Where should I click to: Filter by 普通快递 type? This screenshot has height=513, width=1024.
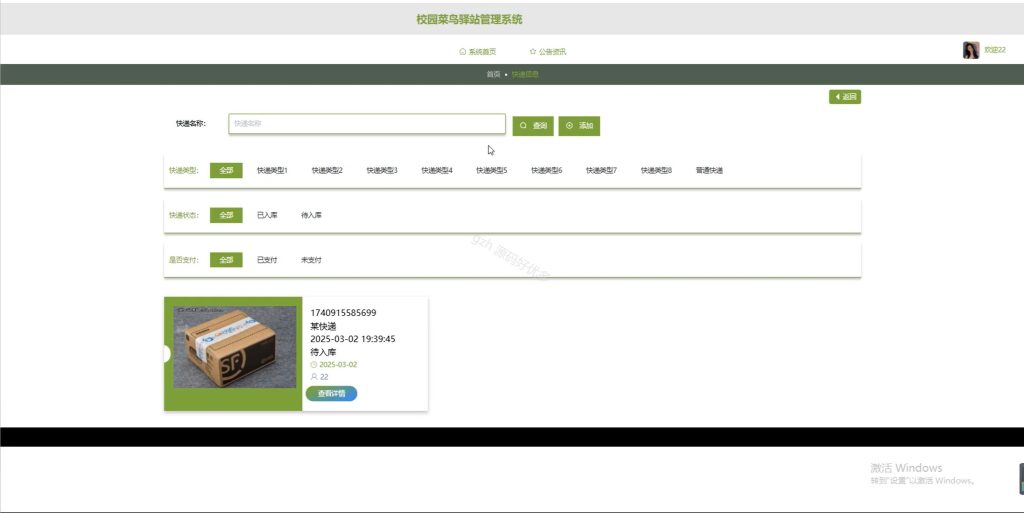coord(709,170)
